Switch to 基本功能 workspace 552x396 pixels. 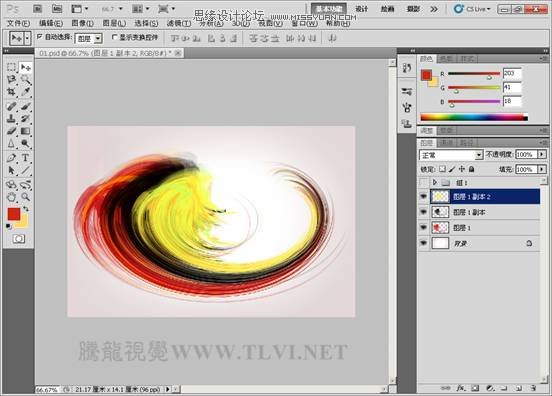[329, 9]
